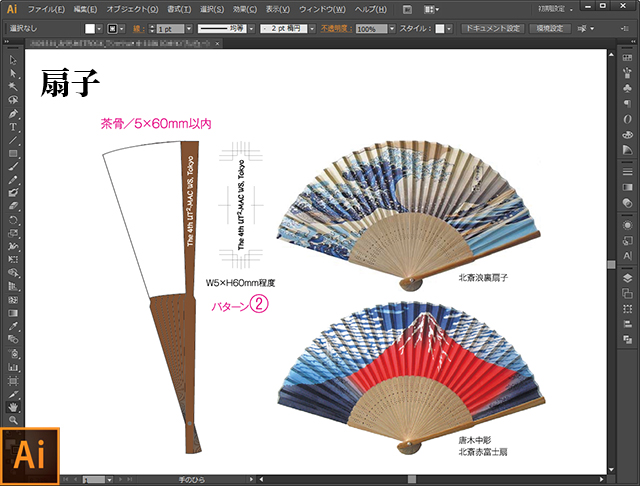Expand the opacity 100% dropdown
The image size is (640, 486).
392,29
